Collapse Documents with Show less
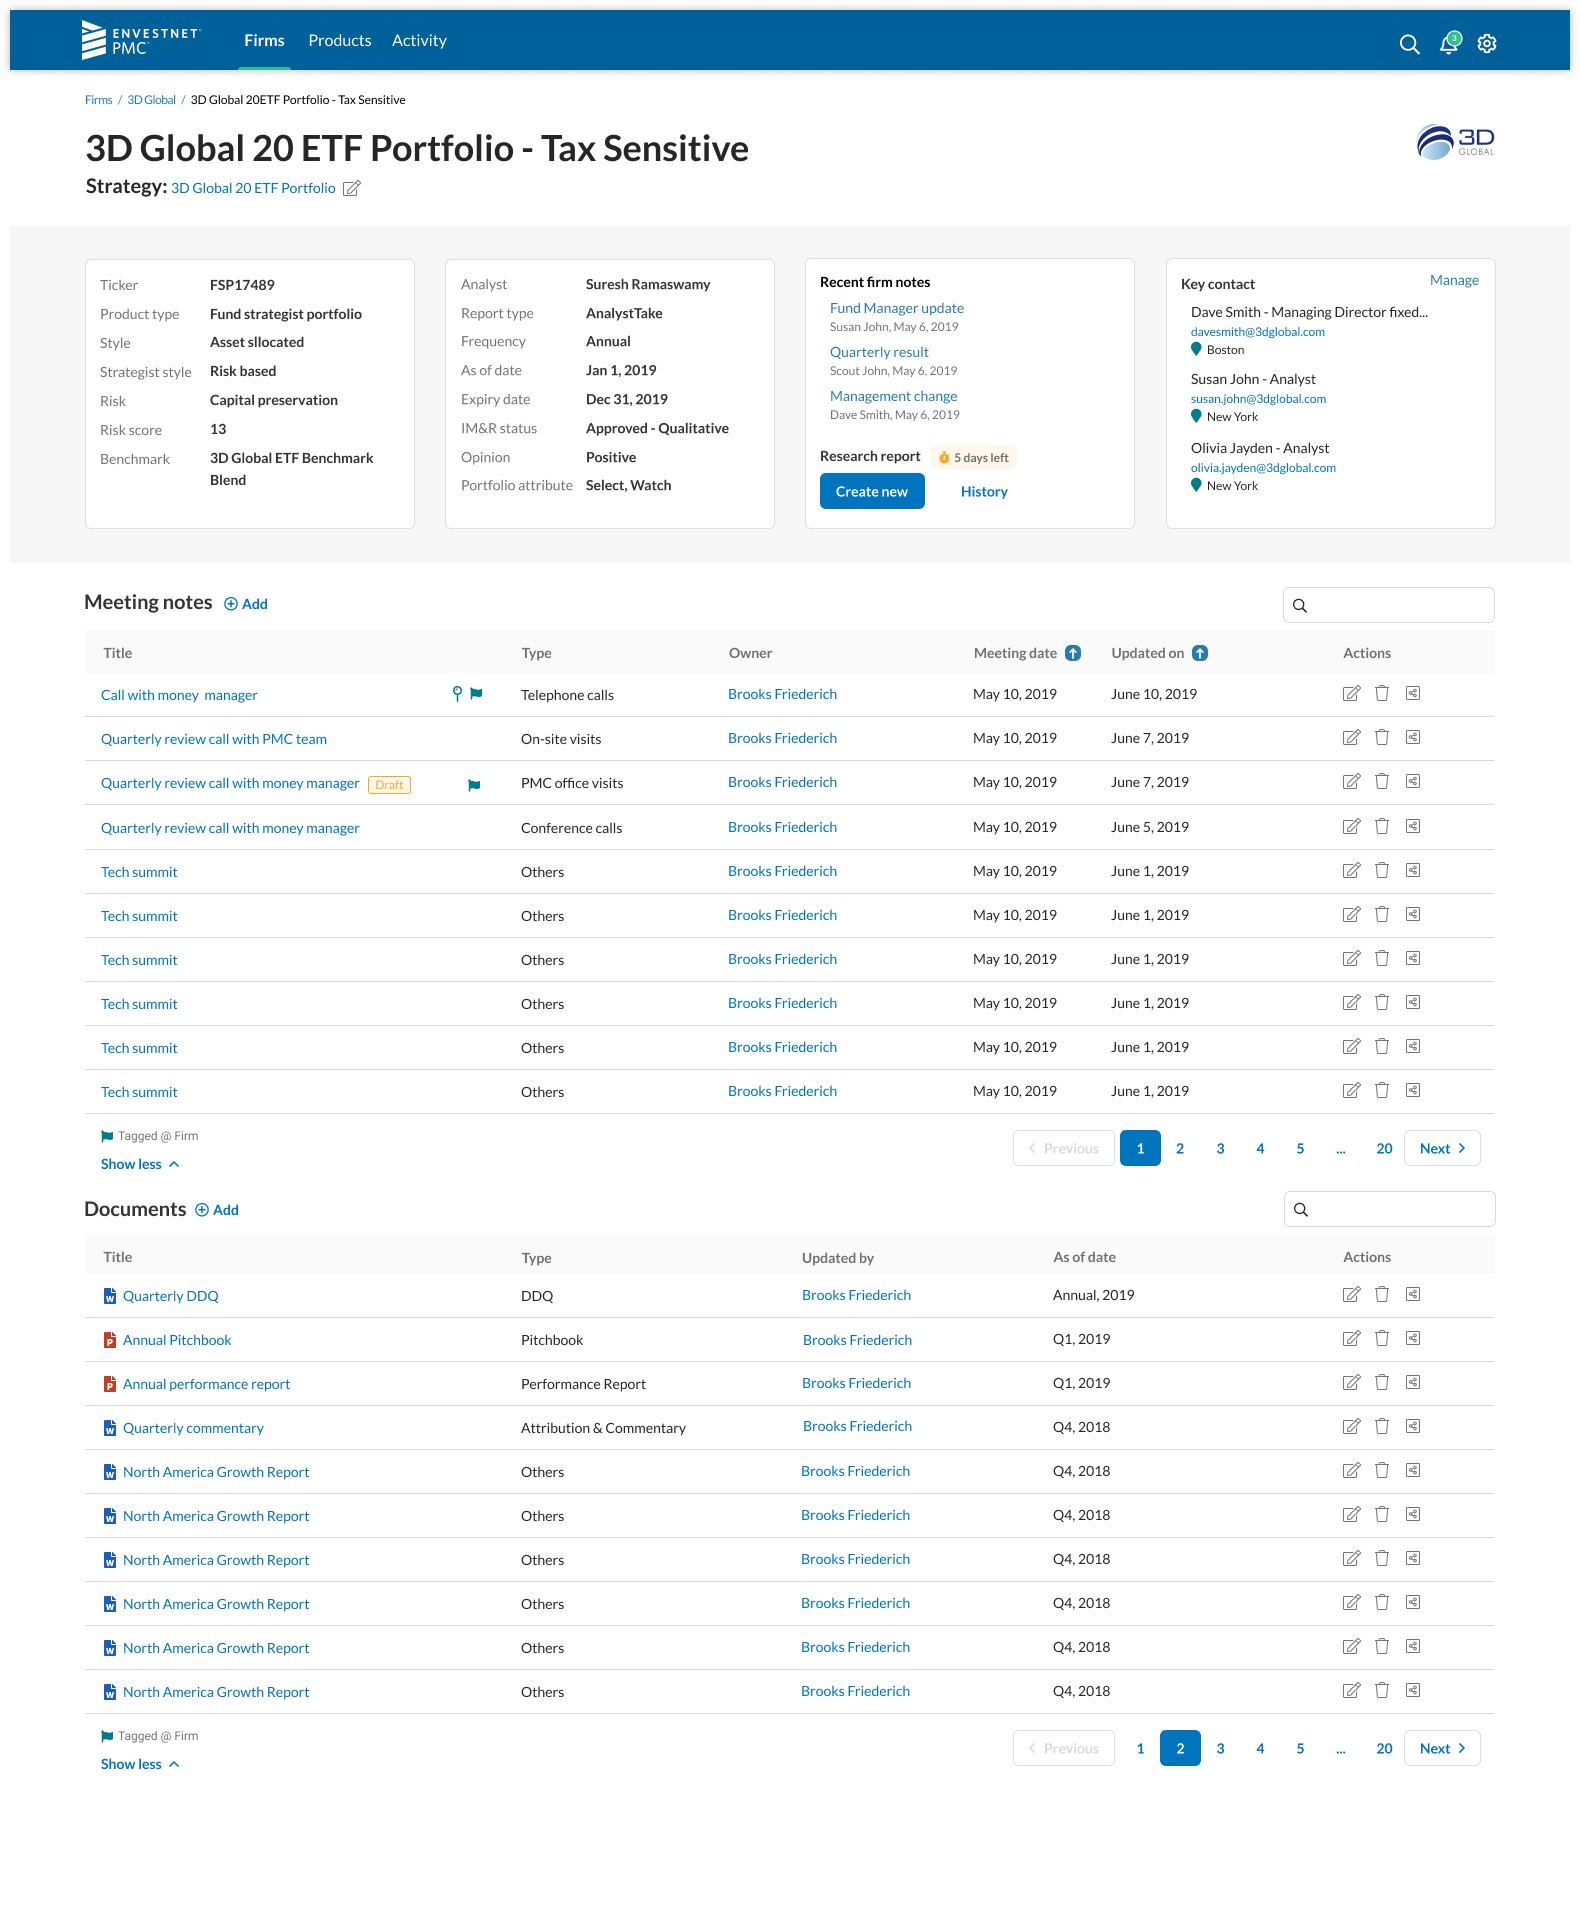The width and height of the screenshot is (1580, 1913). 140,1764
